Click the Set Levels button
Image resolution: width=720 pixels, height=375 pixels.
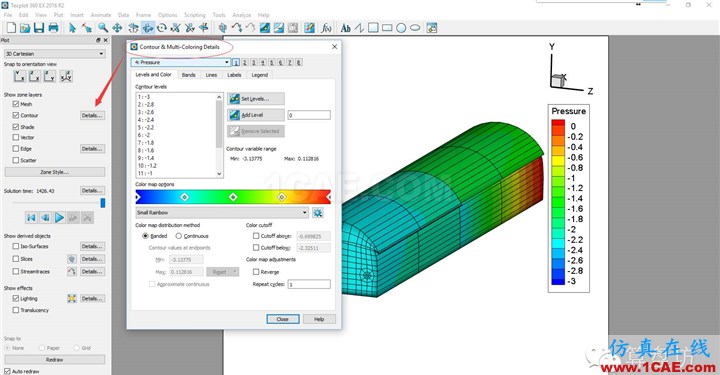tap(256, 99)
